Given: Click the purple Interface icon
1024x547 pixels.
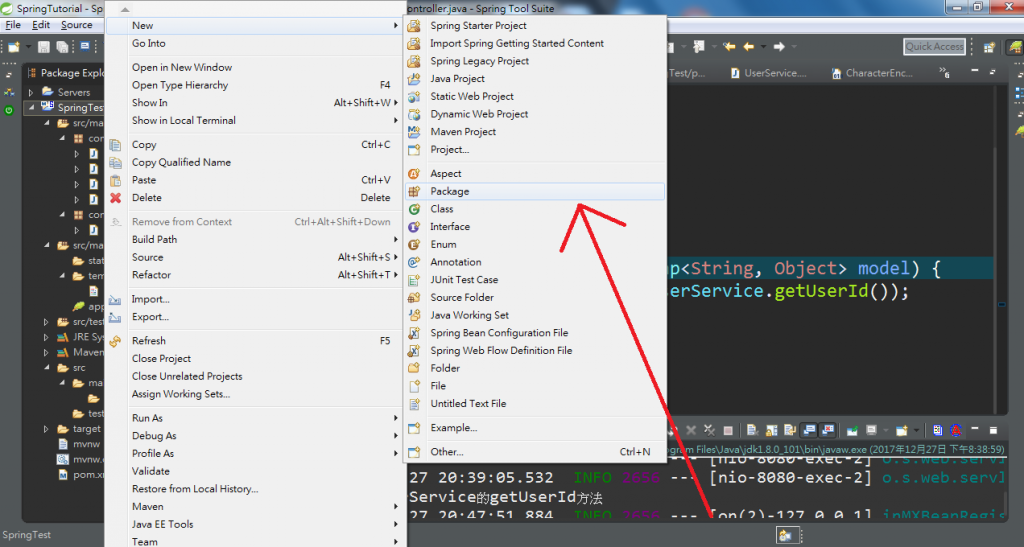Looking at the screenshot, I should 414,227.
